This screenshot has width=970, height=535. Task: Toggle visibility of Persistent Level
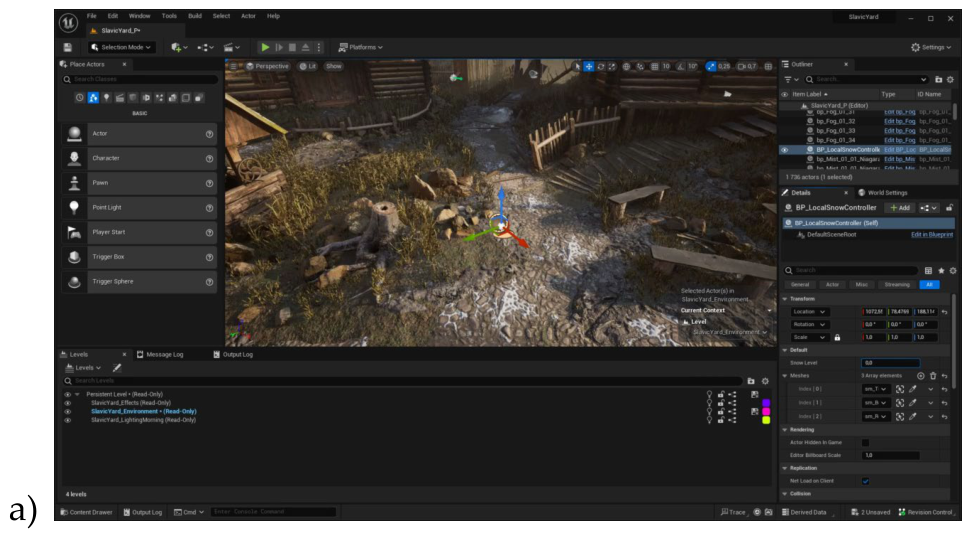67,394
